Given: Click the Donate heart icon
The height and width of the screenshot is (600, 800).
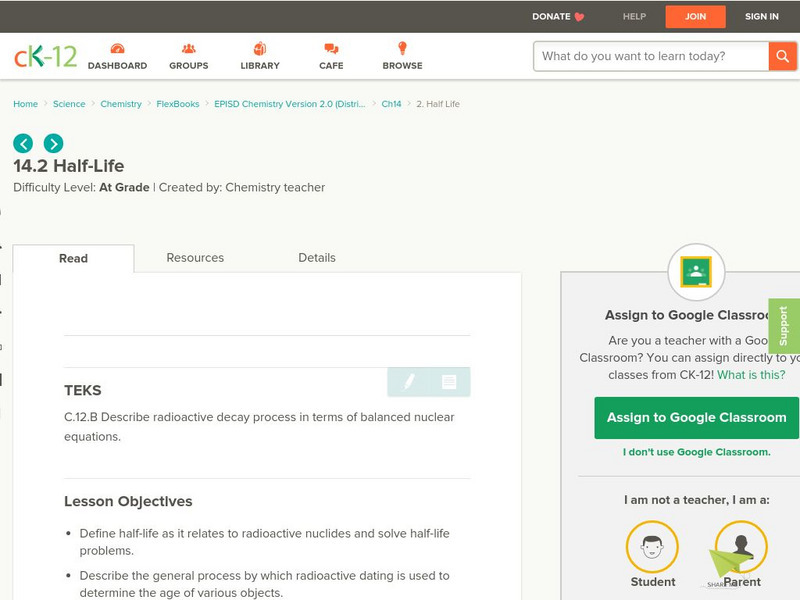Looking at the screenshot, I should 579,17.
